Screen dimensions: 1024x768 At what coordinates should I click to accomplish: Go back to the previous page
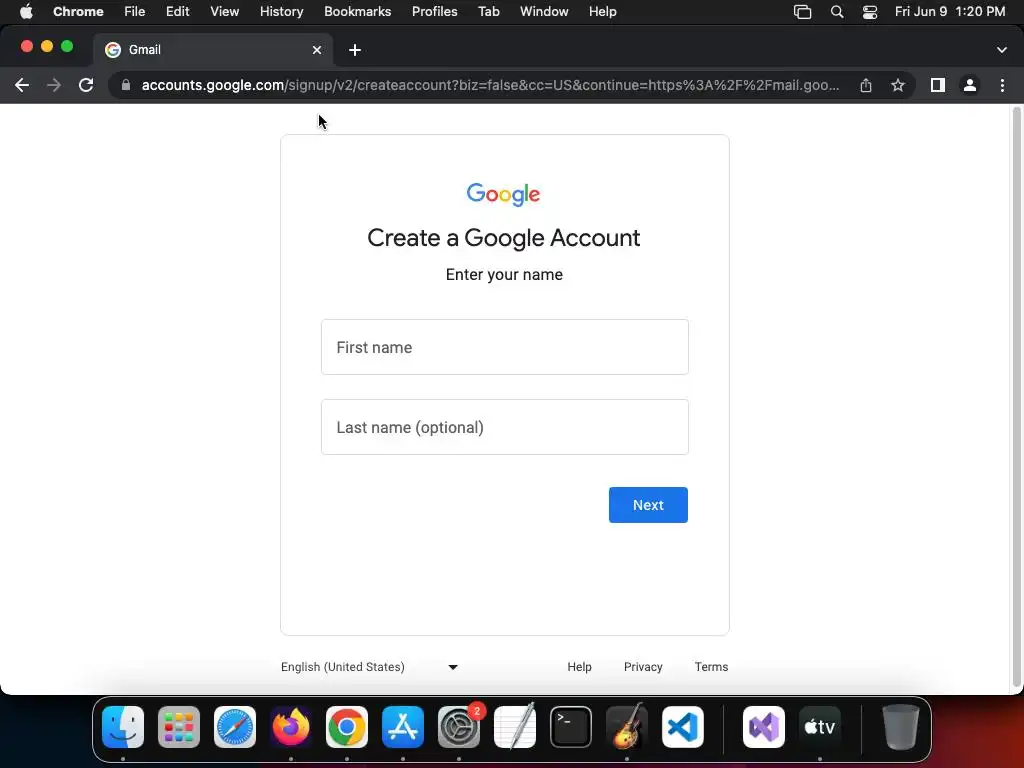(x=22, y=85)
